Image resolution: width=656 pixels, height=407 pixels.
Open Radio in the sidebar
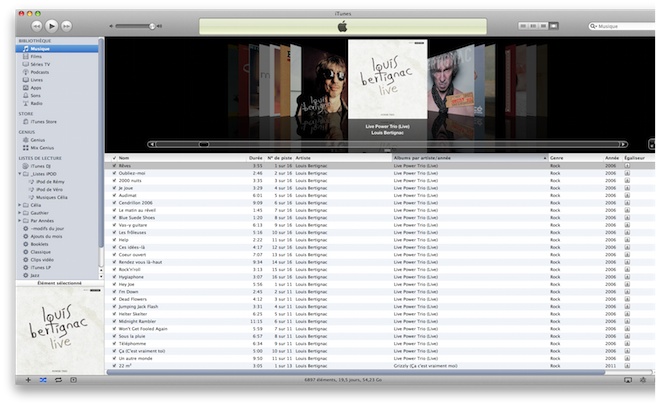pos(57,103)
